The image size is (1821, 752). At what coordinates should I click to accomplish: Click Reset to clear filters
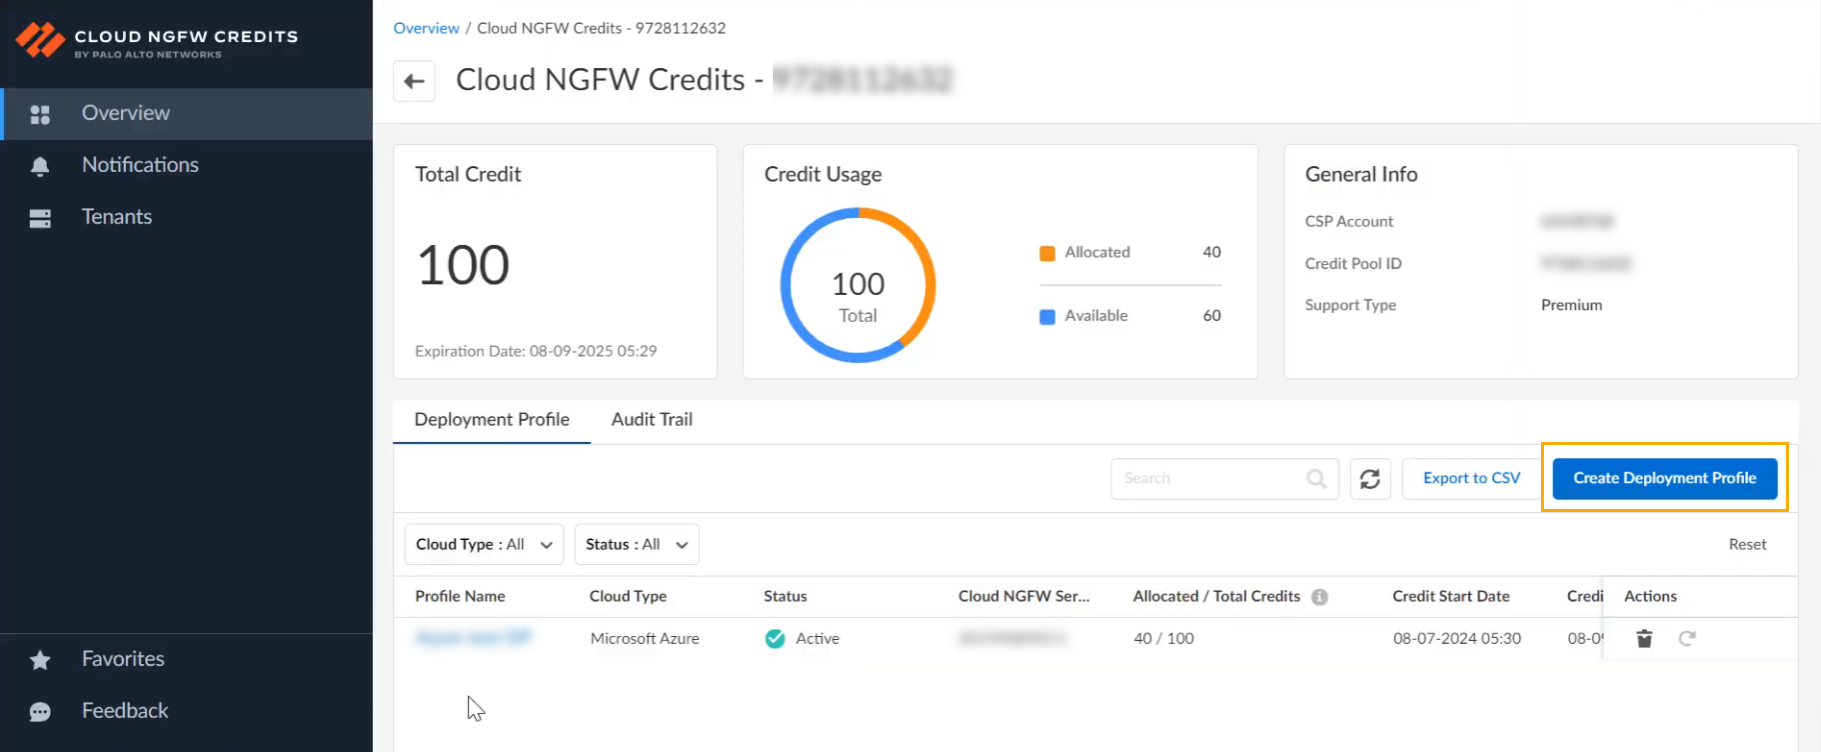click(x=1748, y=545)
